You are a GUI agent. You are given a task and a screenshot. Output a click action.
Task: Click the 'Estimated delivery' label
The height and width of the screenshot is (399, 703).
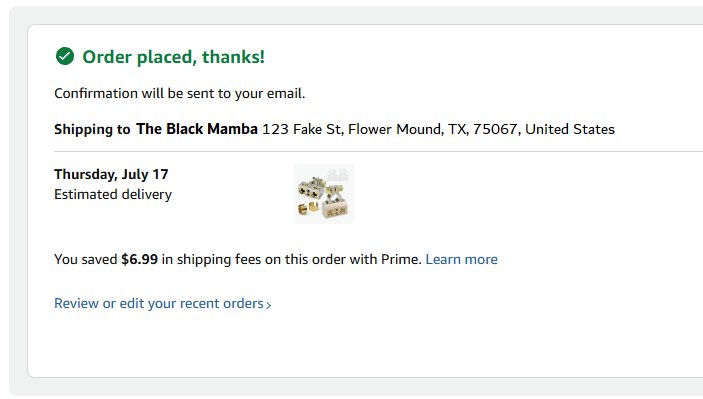pos(113,195)
